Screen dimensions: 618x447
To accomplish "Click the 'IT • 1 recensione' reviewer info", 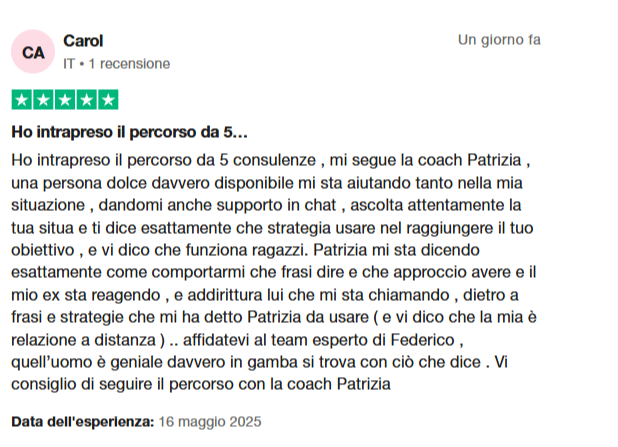I will pos(117,64).
